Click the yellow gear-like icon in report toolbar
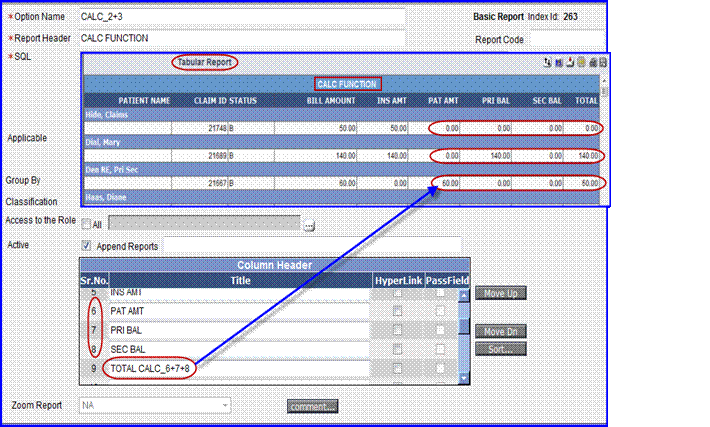The width and height of the screenshot is (710, 427). [581, 62]
